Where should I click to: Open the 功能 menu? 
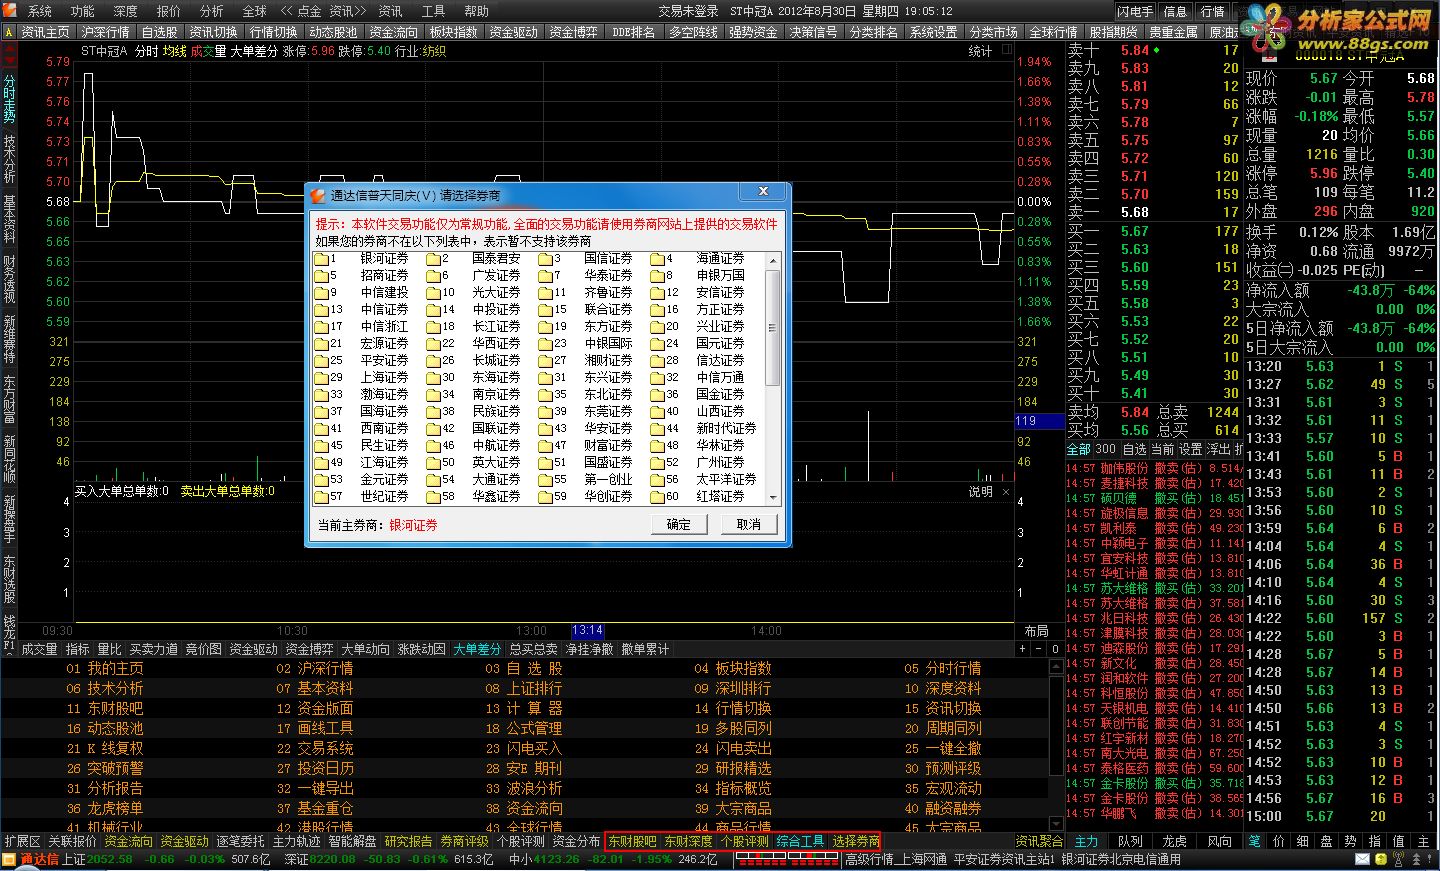click(x=83, y=11)
